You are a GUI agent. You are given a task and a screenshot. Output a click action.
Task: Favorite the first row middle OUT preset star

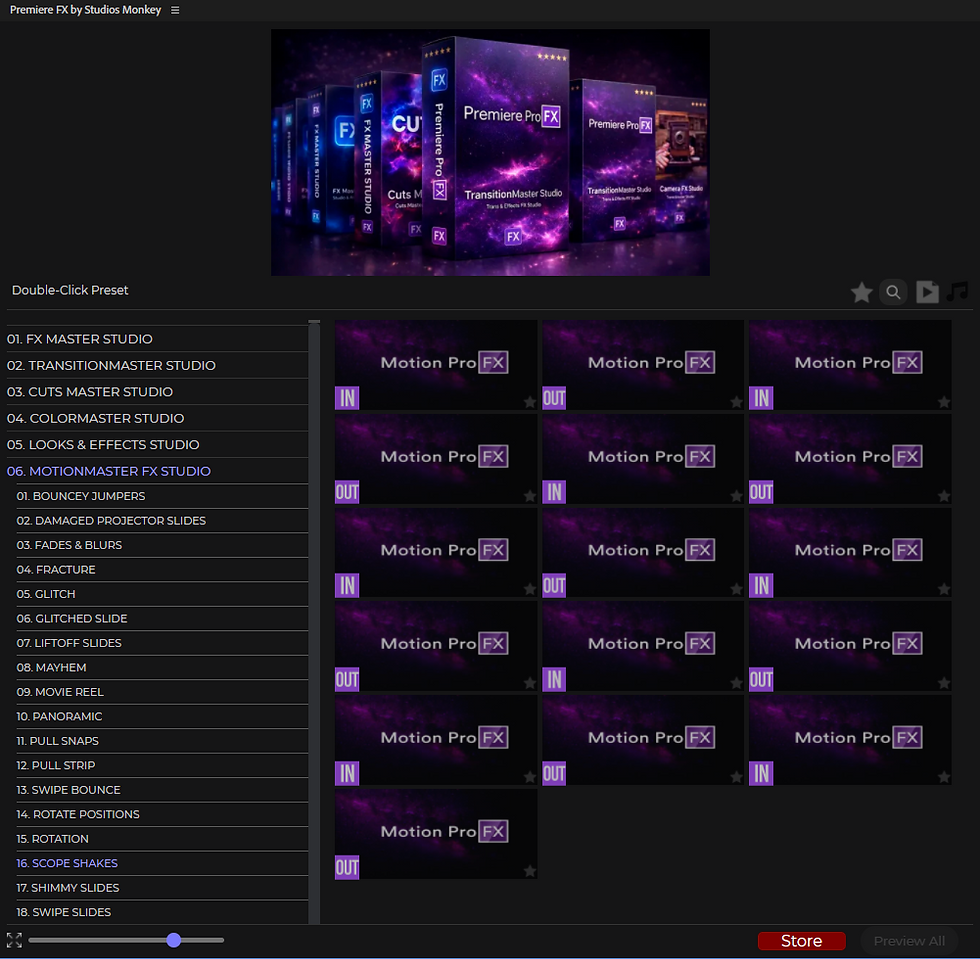pyautogui.click(x=736, y=402)
